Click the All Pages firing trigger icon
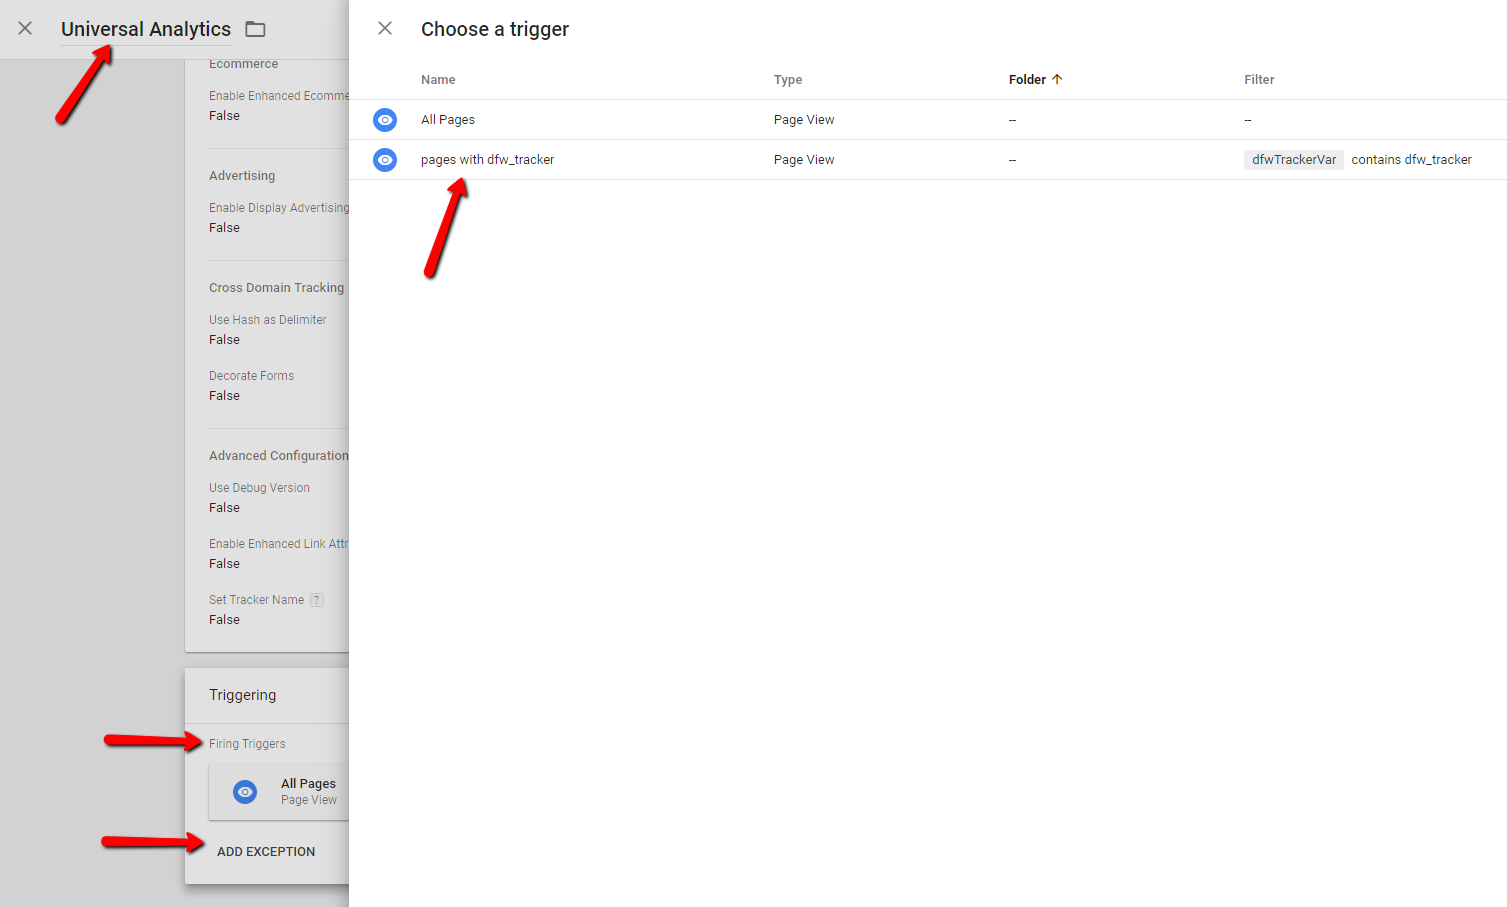The image size is (1507, 907). (245, 792)
